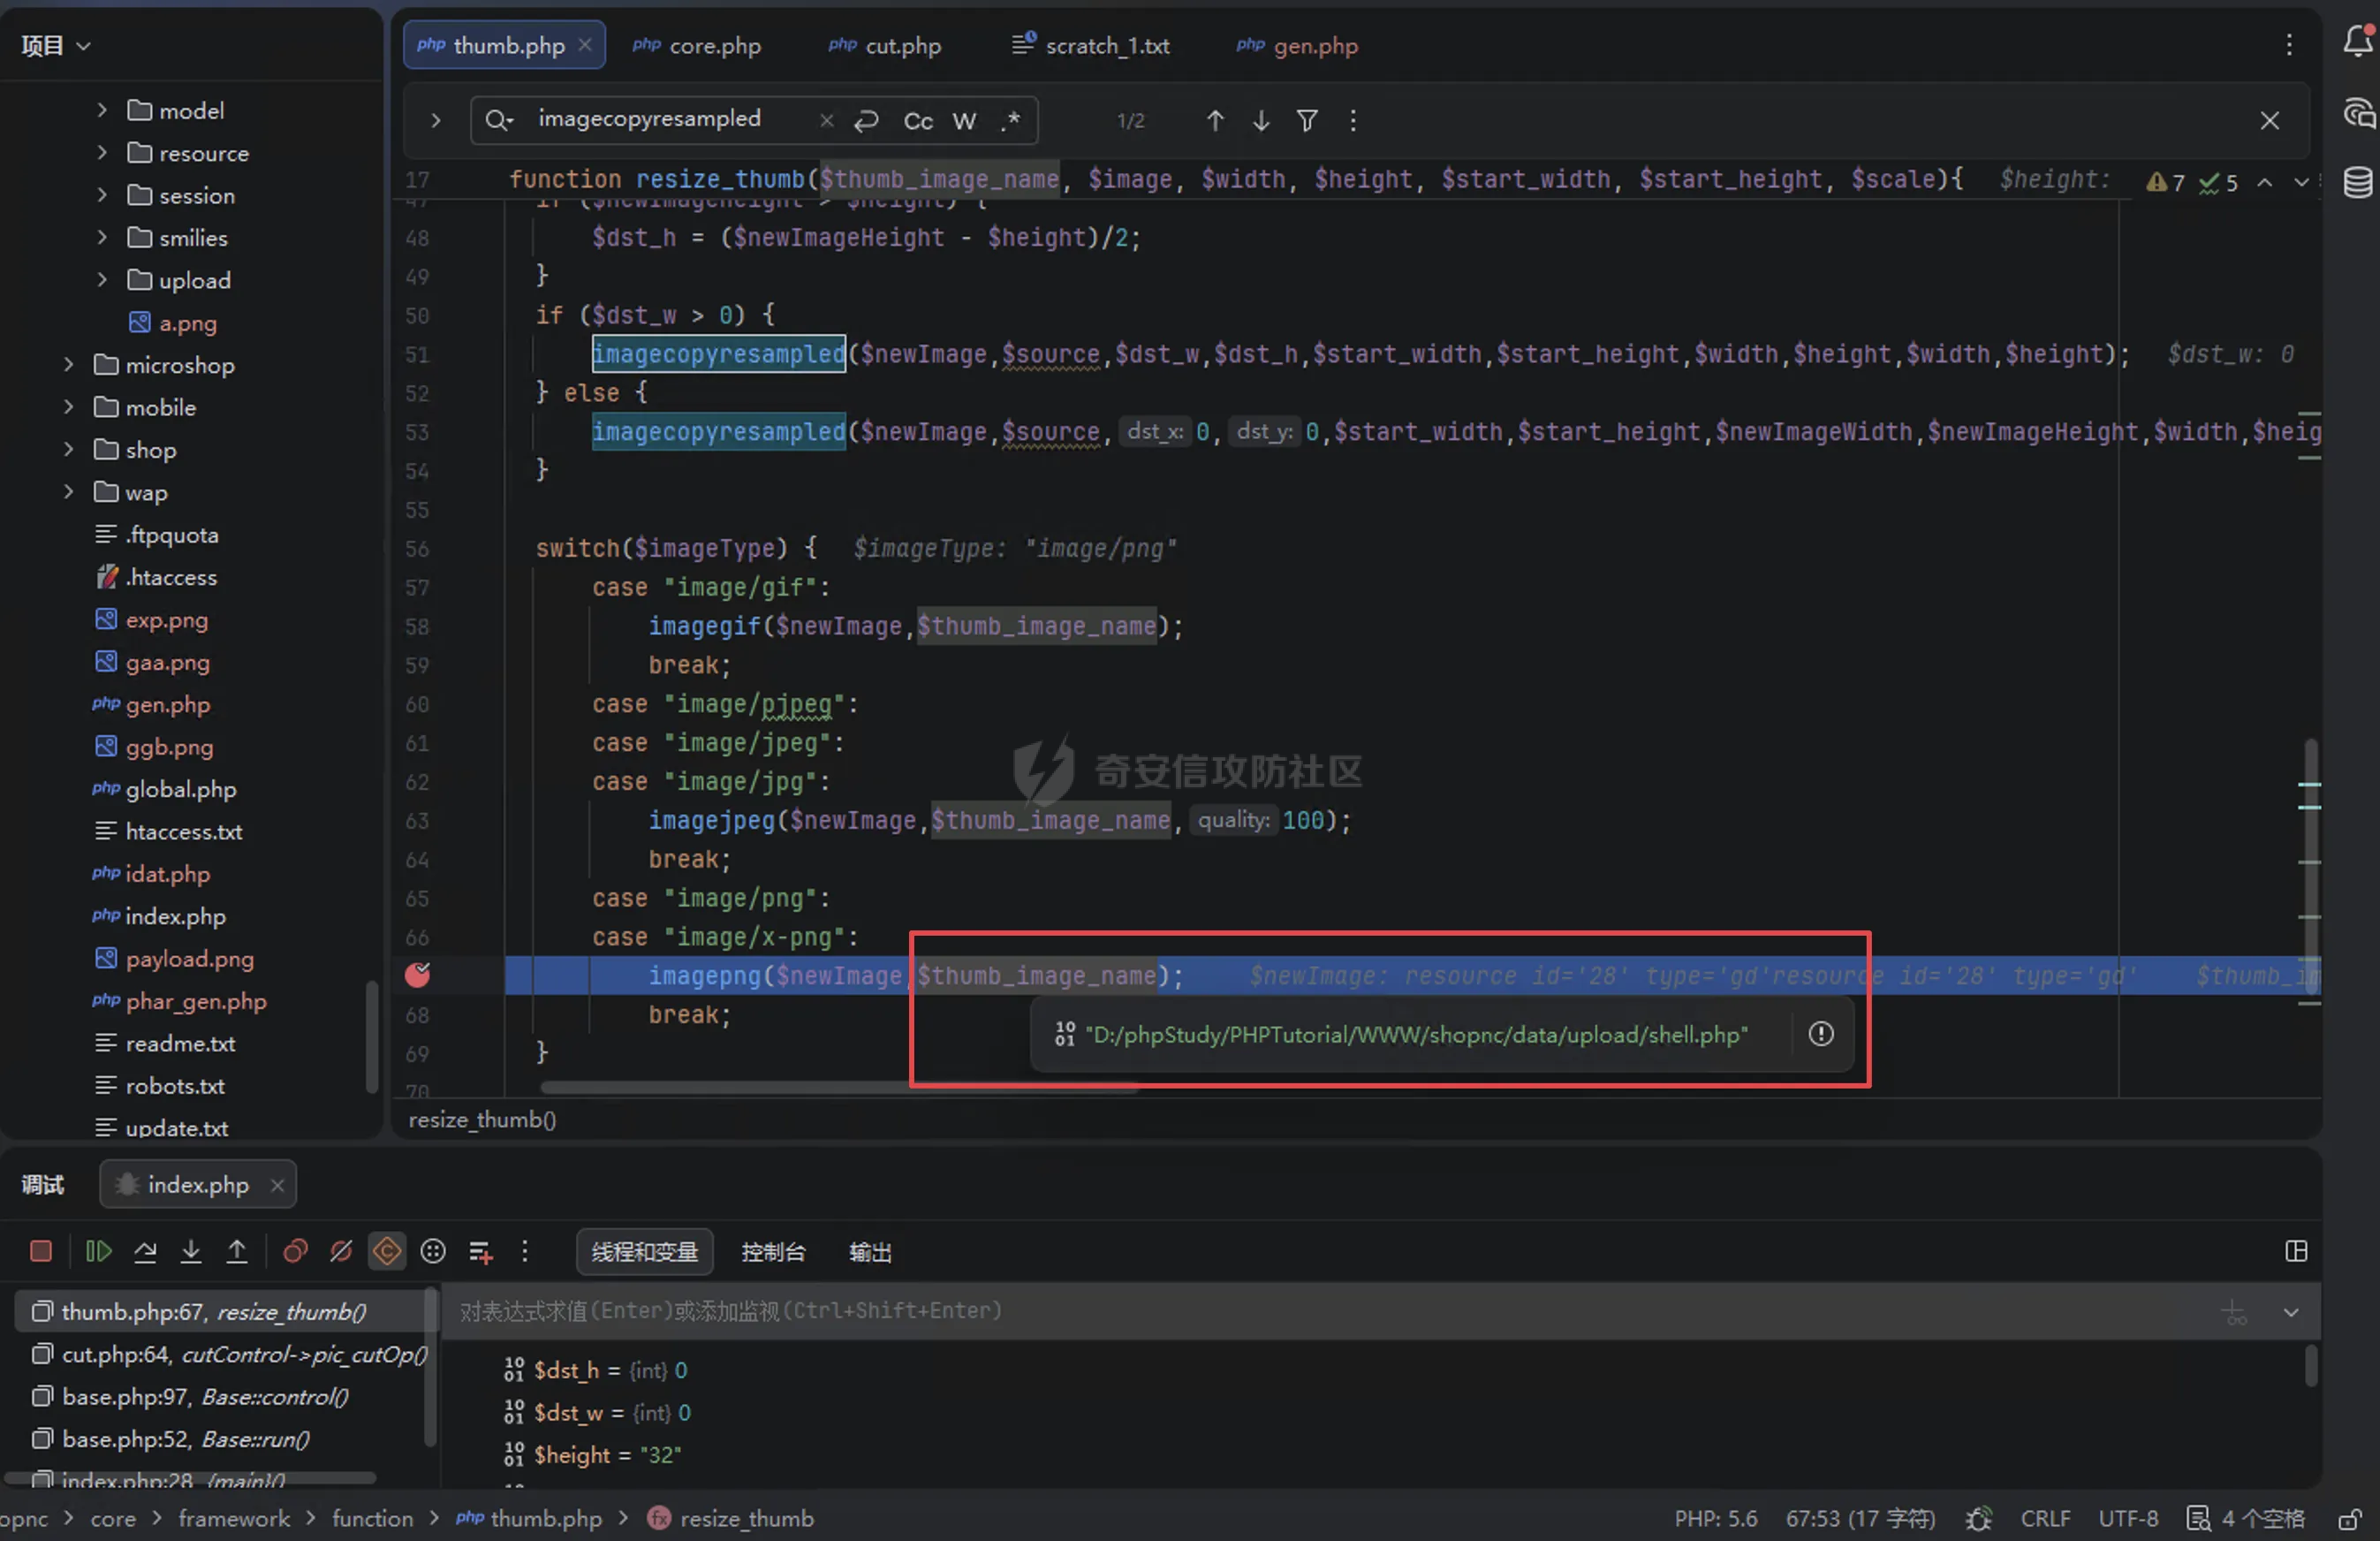Enable Regex search option
This screenshot has width=2380, height=1541.
1010,121
